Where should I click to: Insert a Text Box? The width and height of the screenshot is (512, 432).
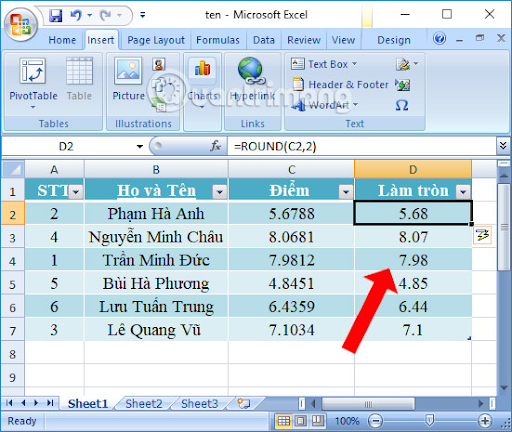[324, 64]
